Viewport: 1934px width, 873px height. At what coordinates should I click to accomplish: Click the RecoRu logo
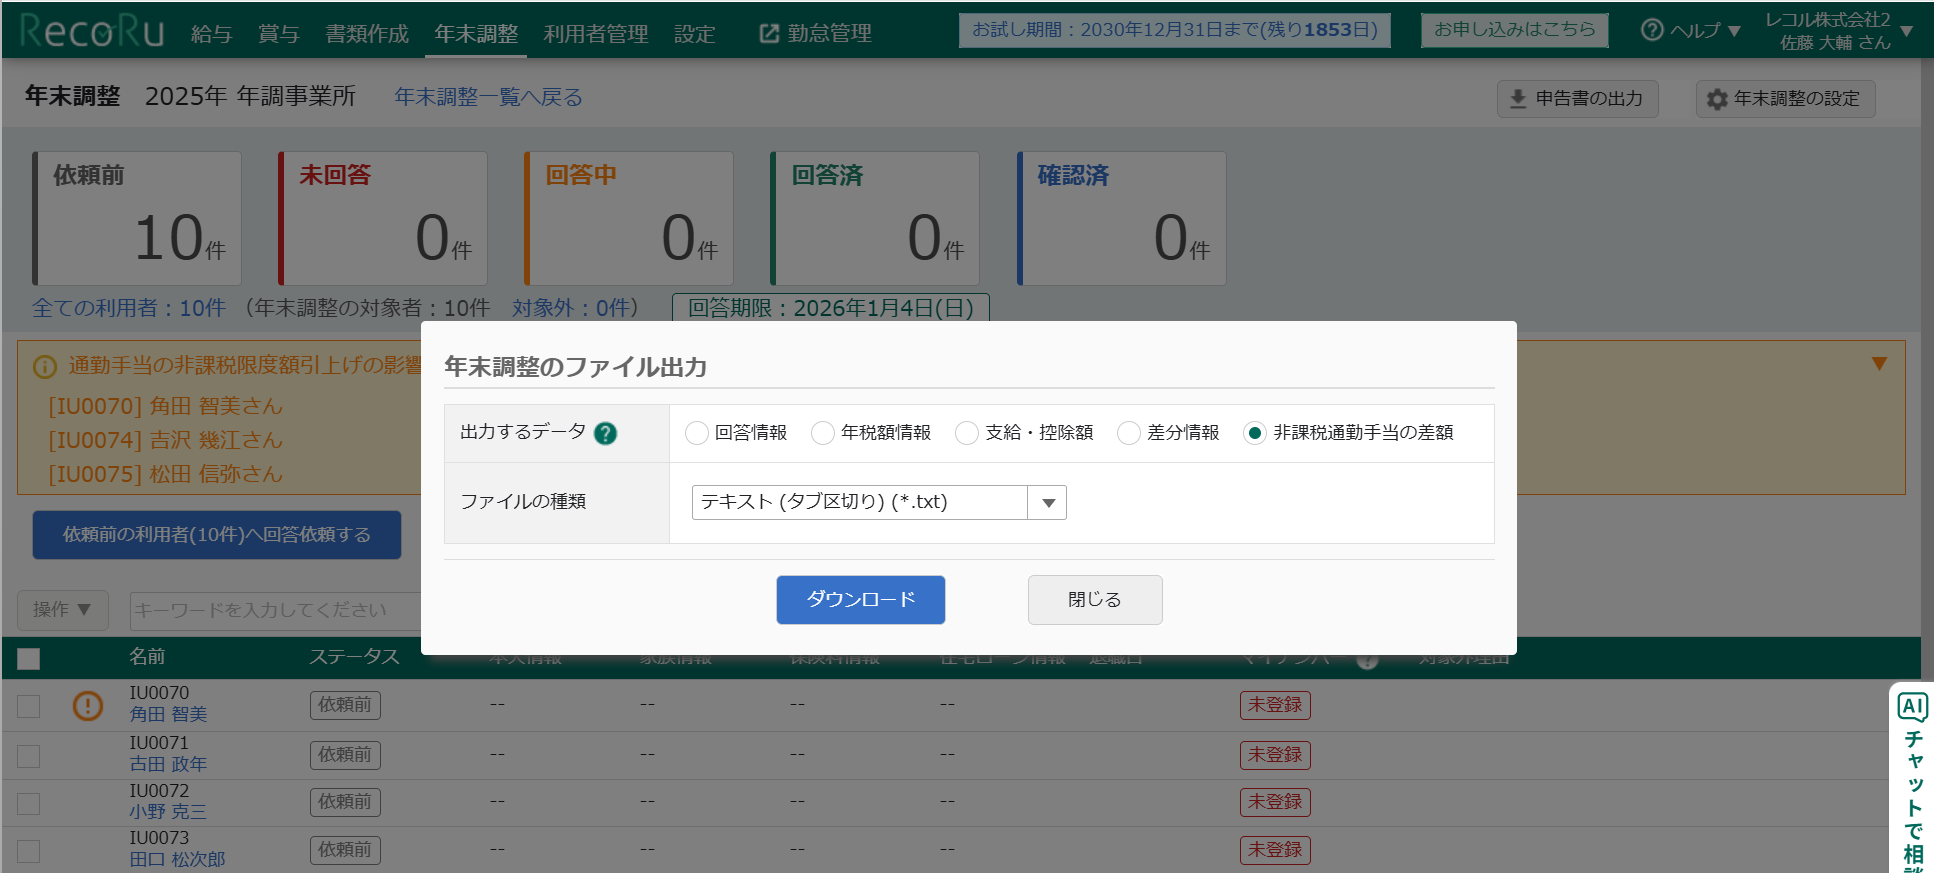click(x=91, y=31)
